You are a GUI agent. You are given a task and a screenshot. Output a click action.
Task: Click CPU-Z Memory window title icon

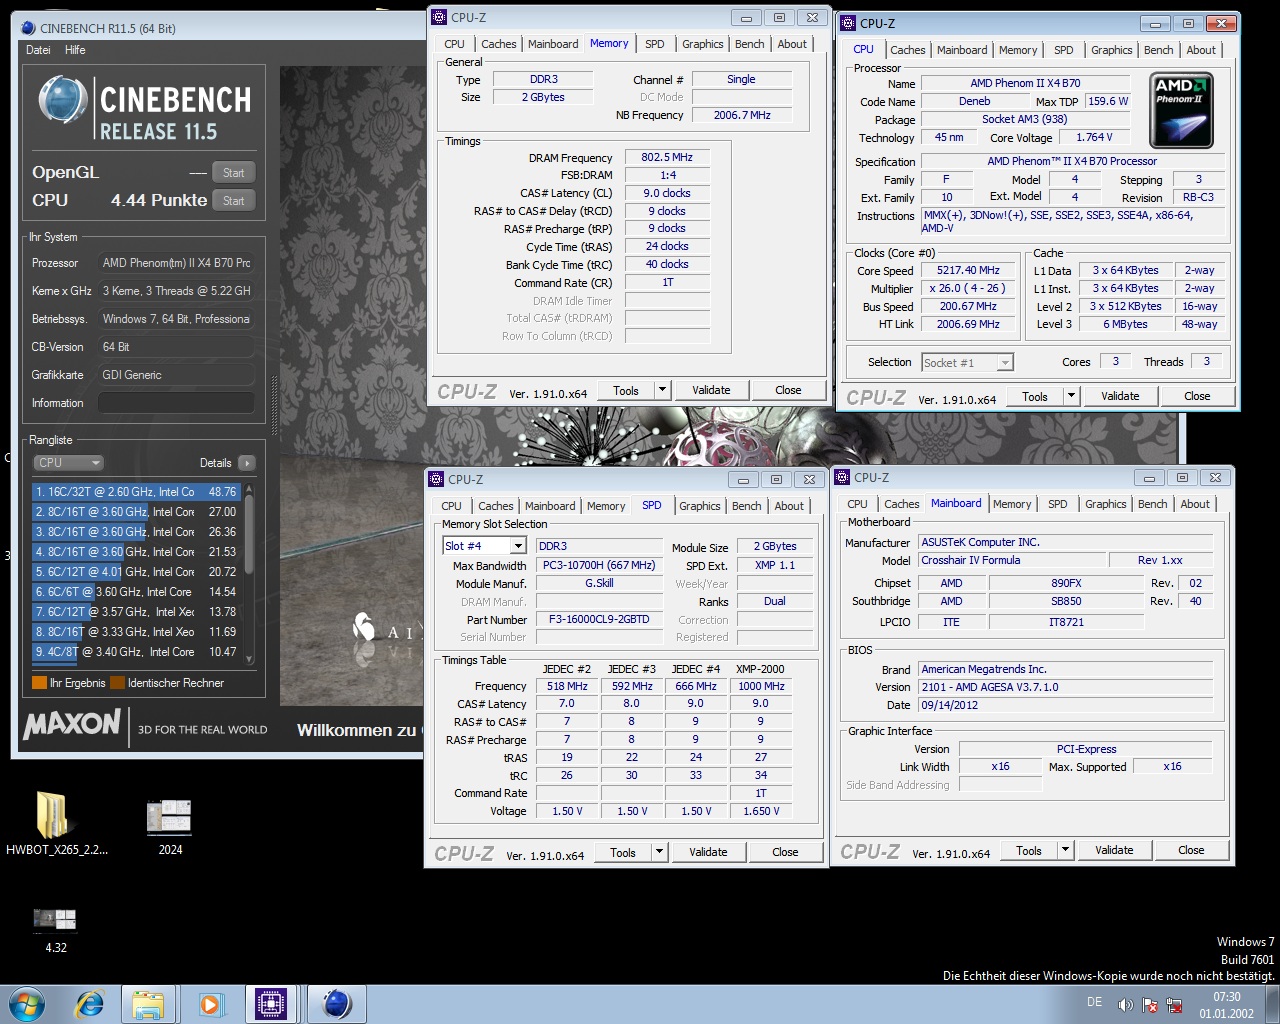(x=439, y=17)
